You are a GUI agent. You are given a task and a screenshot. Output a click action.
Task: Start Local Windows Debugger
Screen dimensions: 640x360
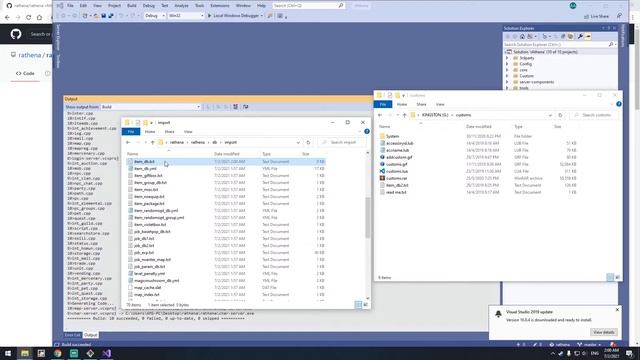(235, 16)
